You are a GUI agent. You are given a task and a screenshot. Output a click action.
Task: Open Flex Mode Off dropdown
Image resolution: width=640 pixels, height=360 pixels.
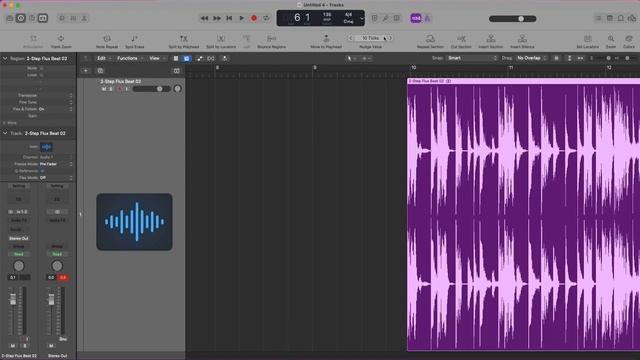click(x=56, y=178)
